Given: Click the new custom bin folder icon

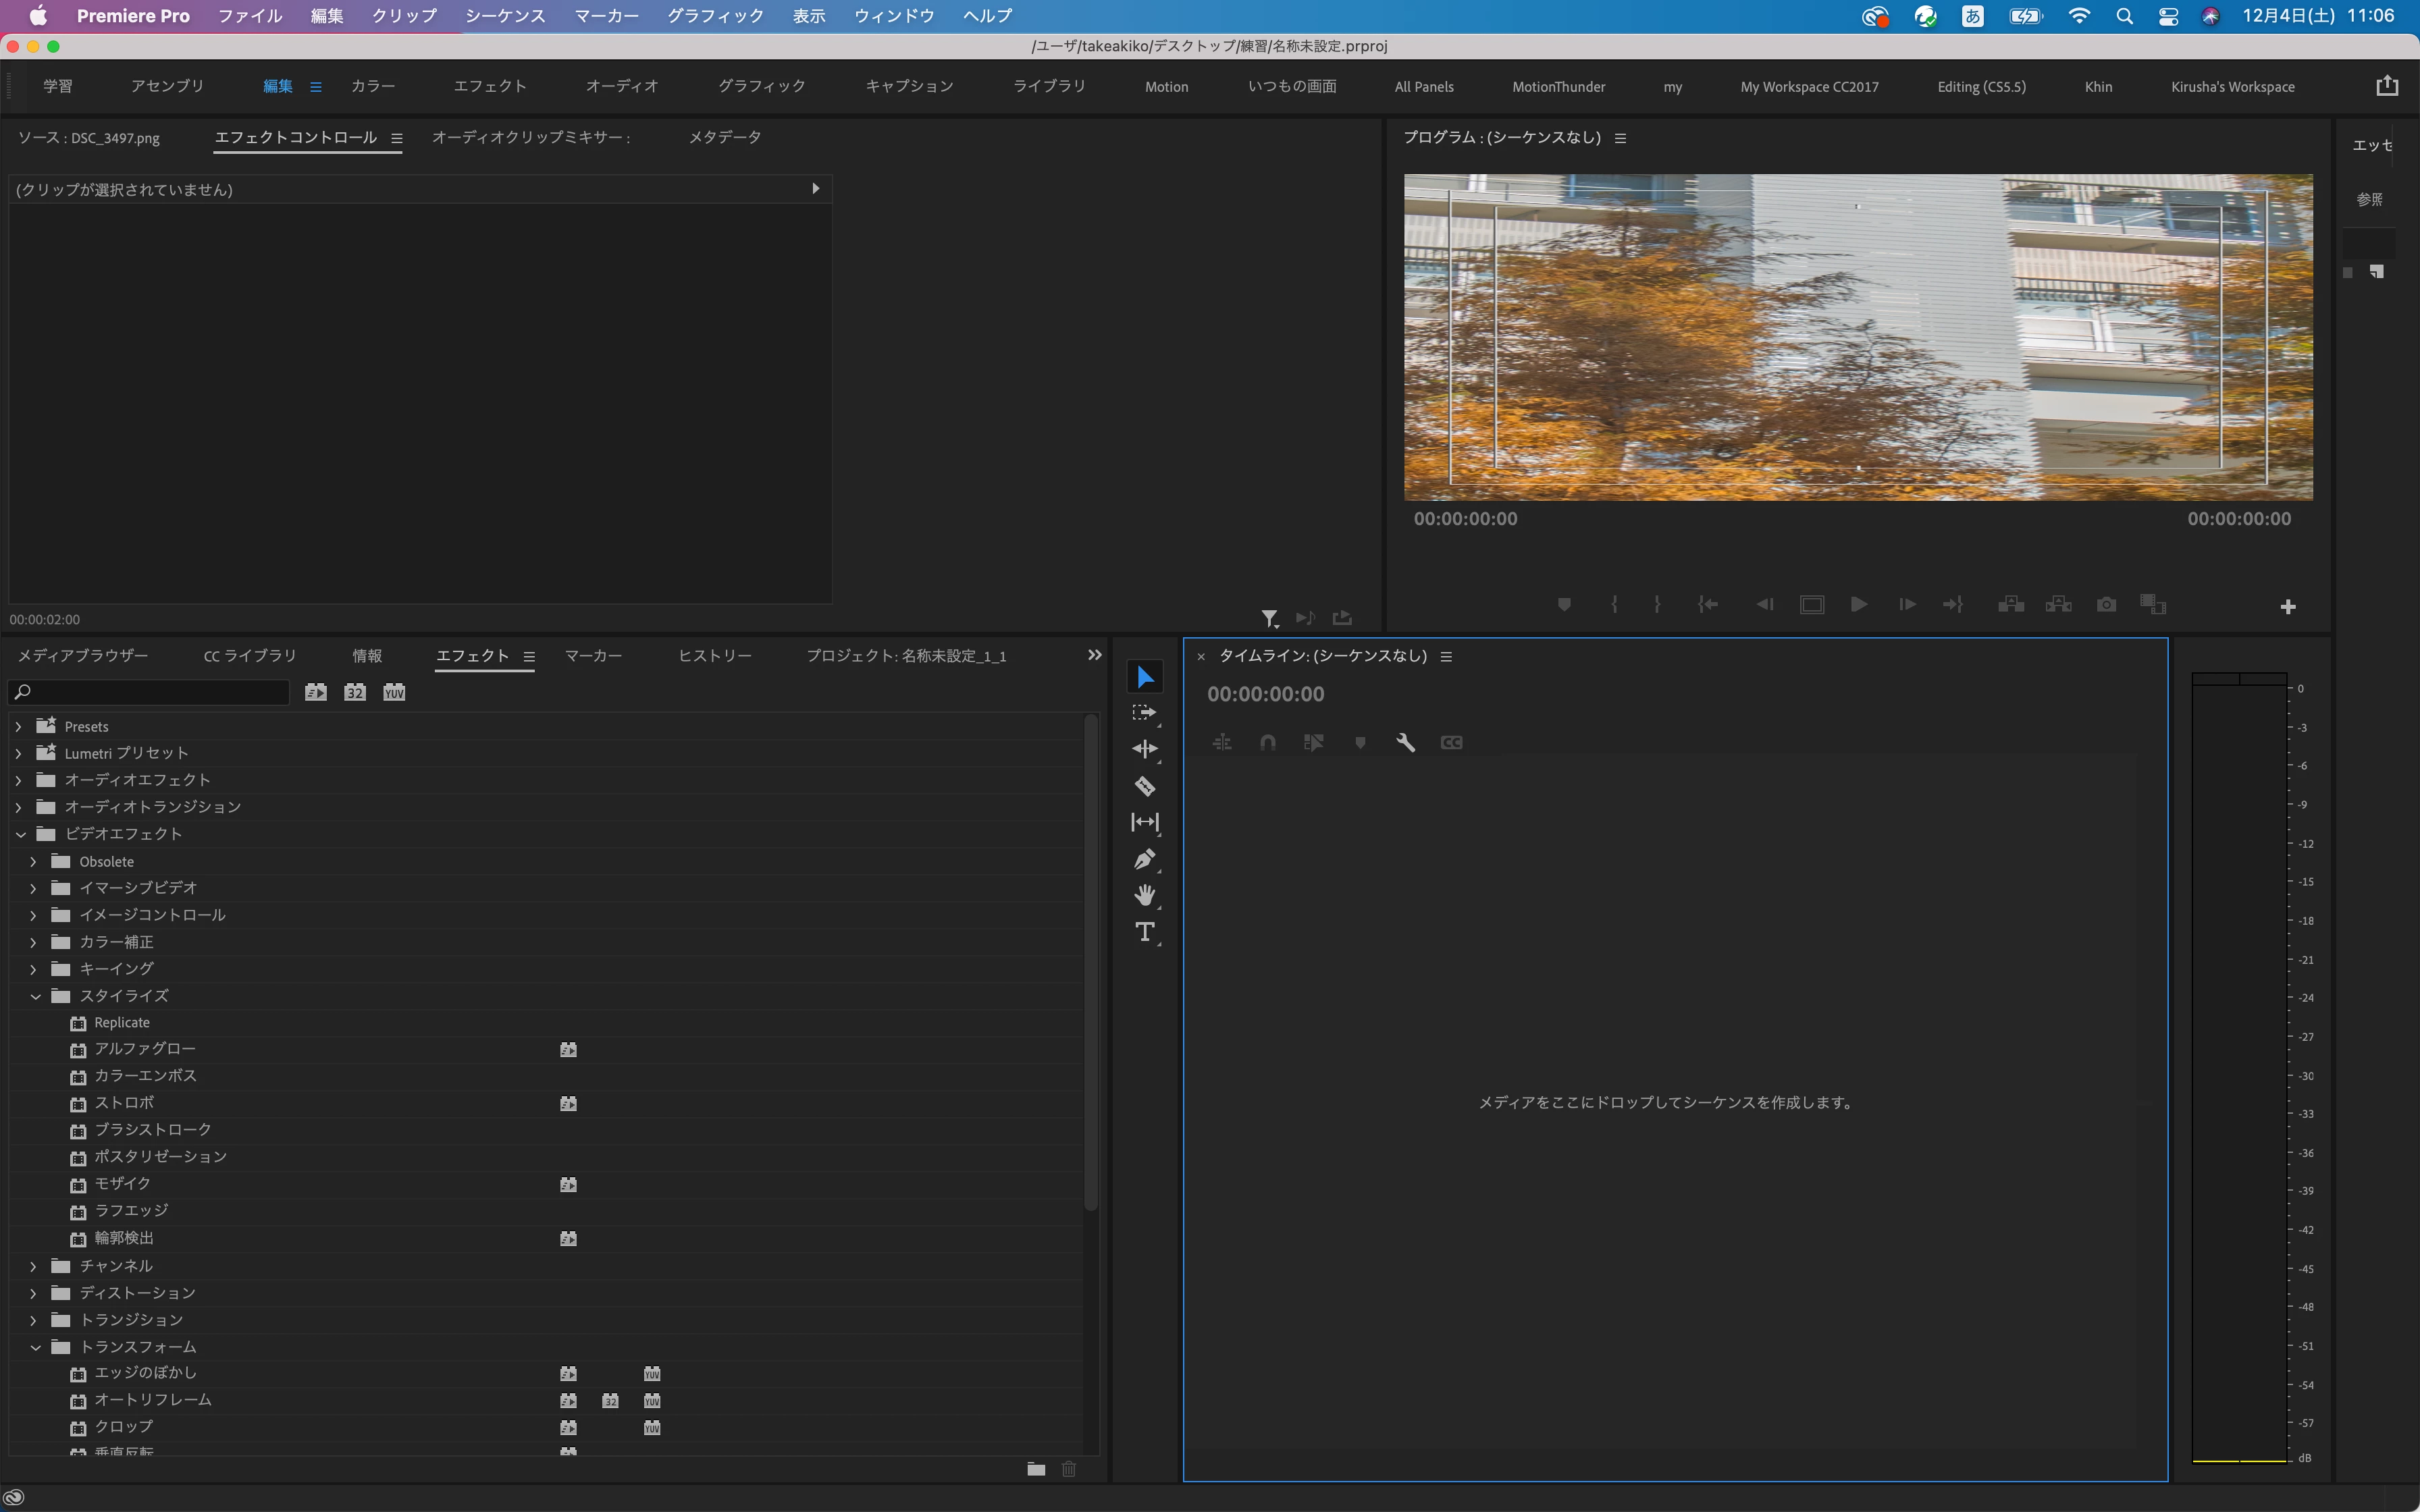Looking at the screenshot, I should tap(1036, 1469).
